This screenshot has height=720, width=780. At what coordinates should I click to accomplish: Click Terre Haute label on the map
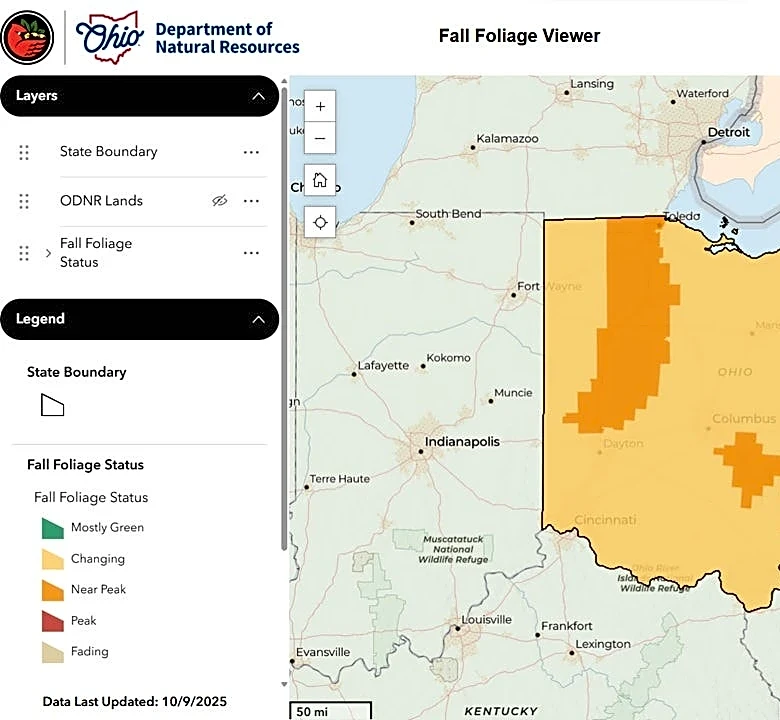340,479
